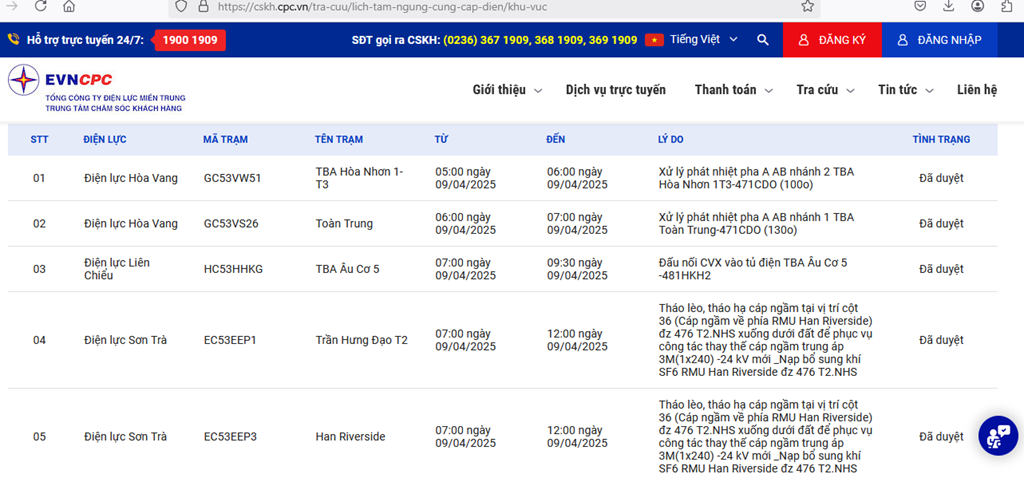Reload the page with the refresh icon
The height and width of the screenshot is (478, 1024).
point(39,6)
